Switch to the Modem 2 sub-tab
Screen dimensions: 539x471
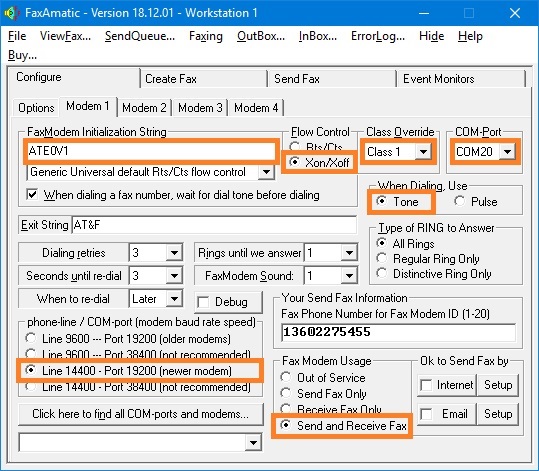[144, 108]
